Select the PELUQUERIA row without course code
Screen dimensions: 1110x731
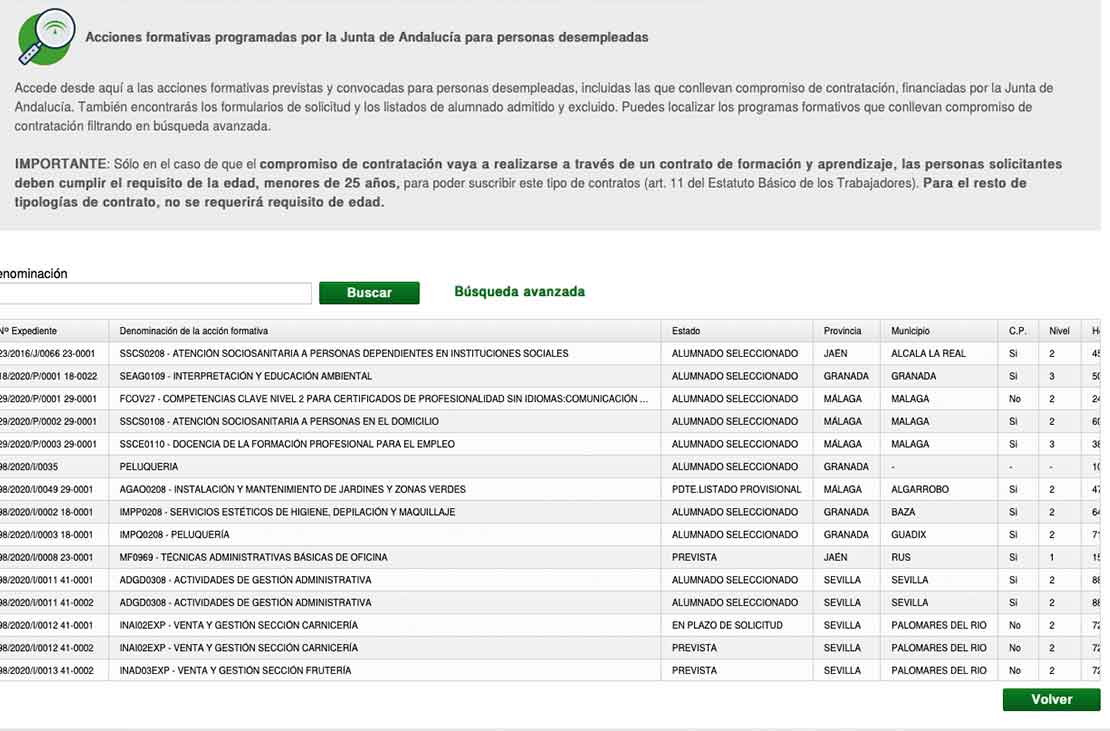pyautogui.click(x=550, y=466)
